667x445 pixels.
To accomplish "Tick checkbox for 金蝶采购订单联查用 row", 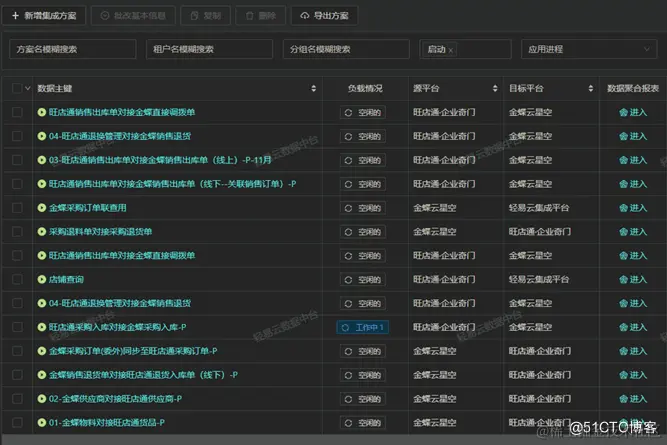I will pos(17,208).
